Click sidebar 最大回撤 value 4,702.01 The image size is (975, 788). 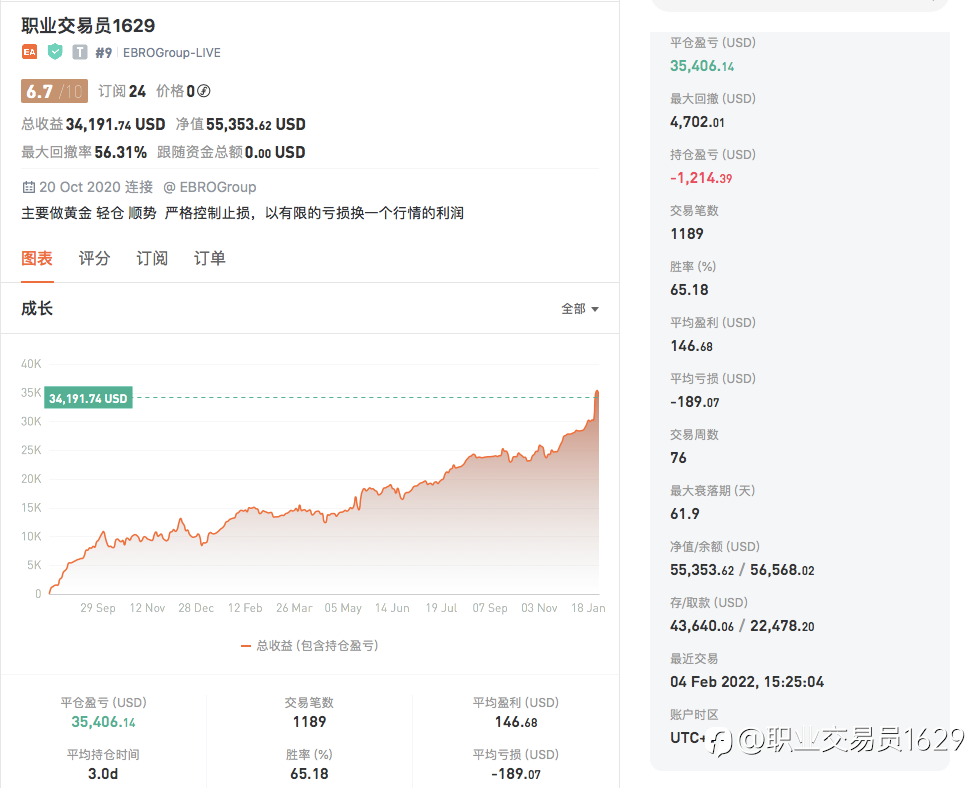[x=697, y=122]
